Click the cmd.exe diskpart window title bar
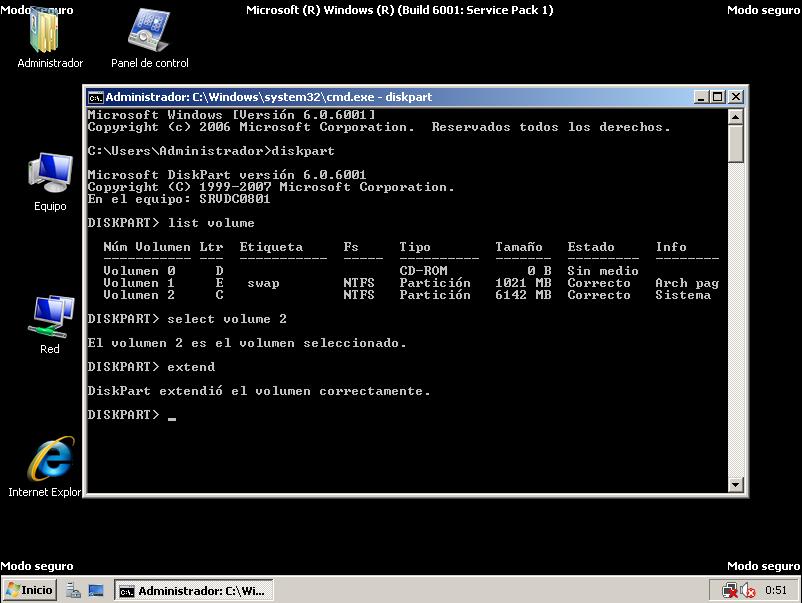The image size is (802, 603). pos(400,97)
